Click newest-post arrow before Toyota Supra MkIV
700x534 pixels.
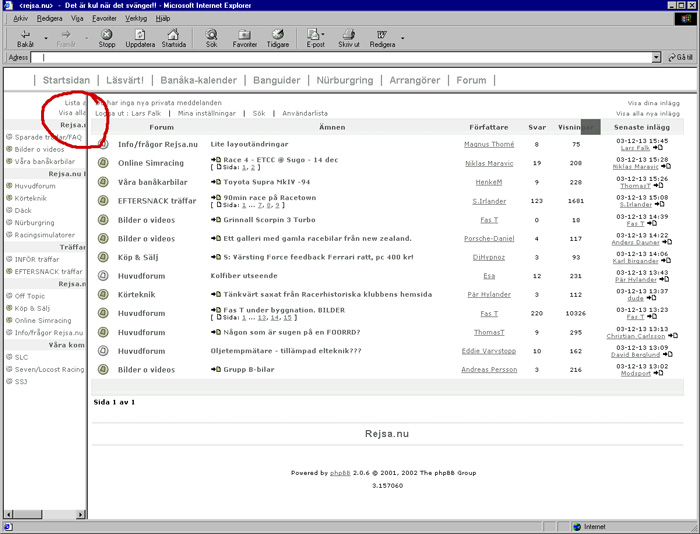pyautogui.click(x=216, y=182)
